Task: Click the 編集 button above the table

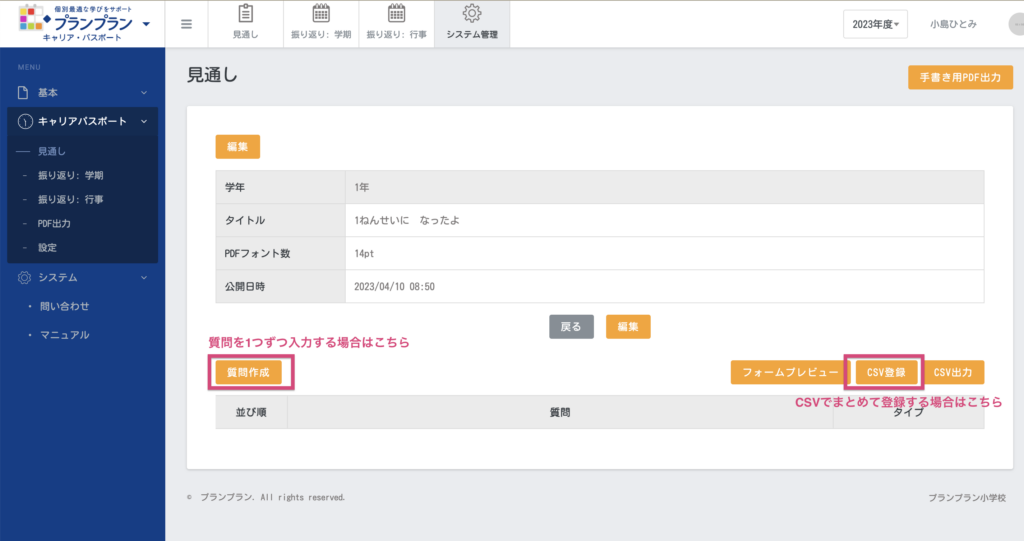Action: tap(238, 146)
